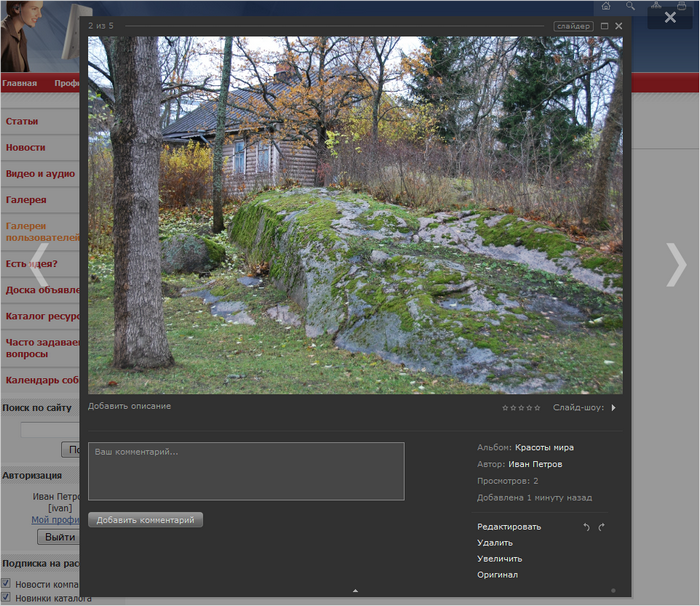Rotate the photo counterclockwise
This screenshot has height=606, width=700.
tap(587, 527)
